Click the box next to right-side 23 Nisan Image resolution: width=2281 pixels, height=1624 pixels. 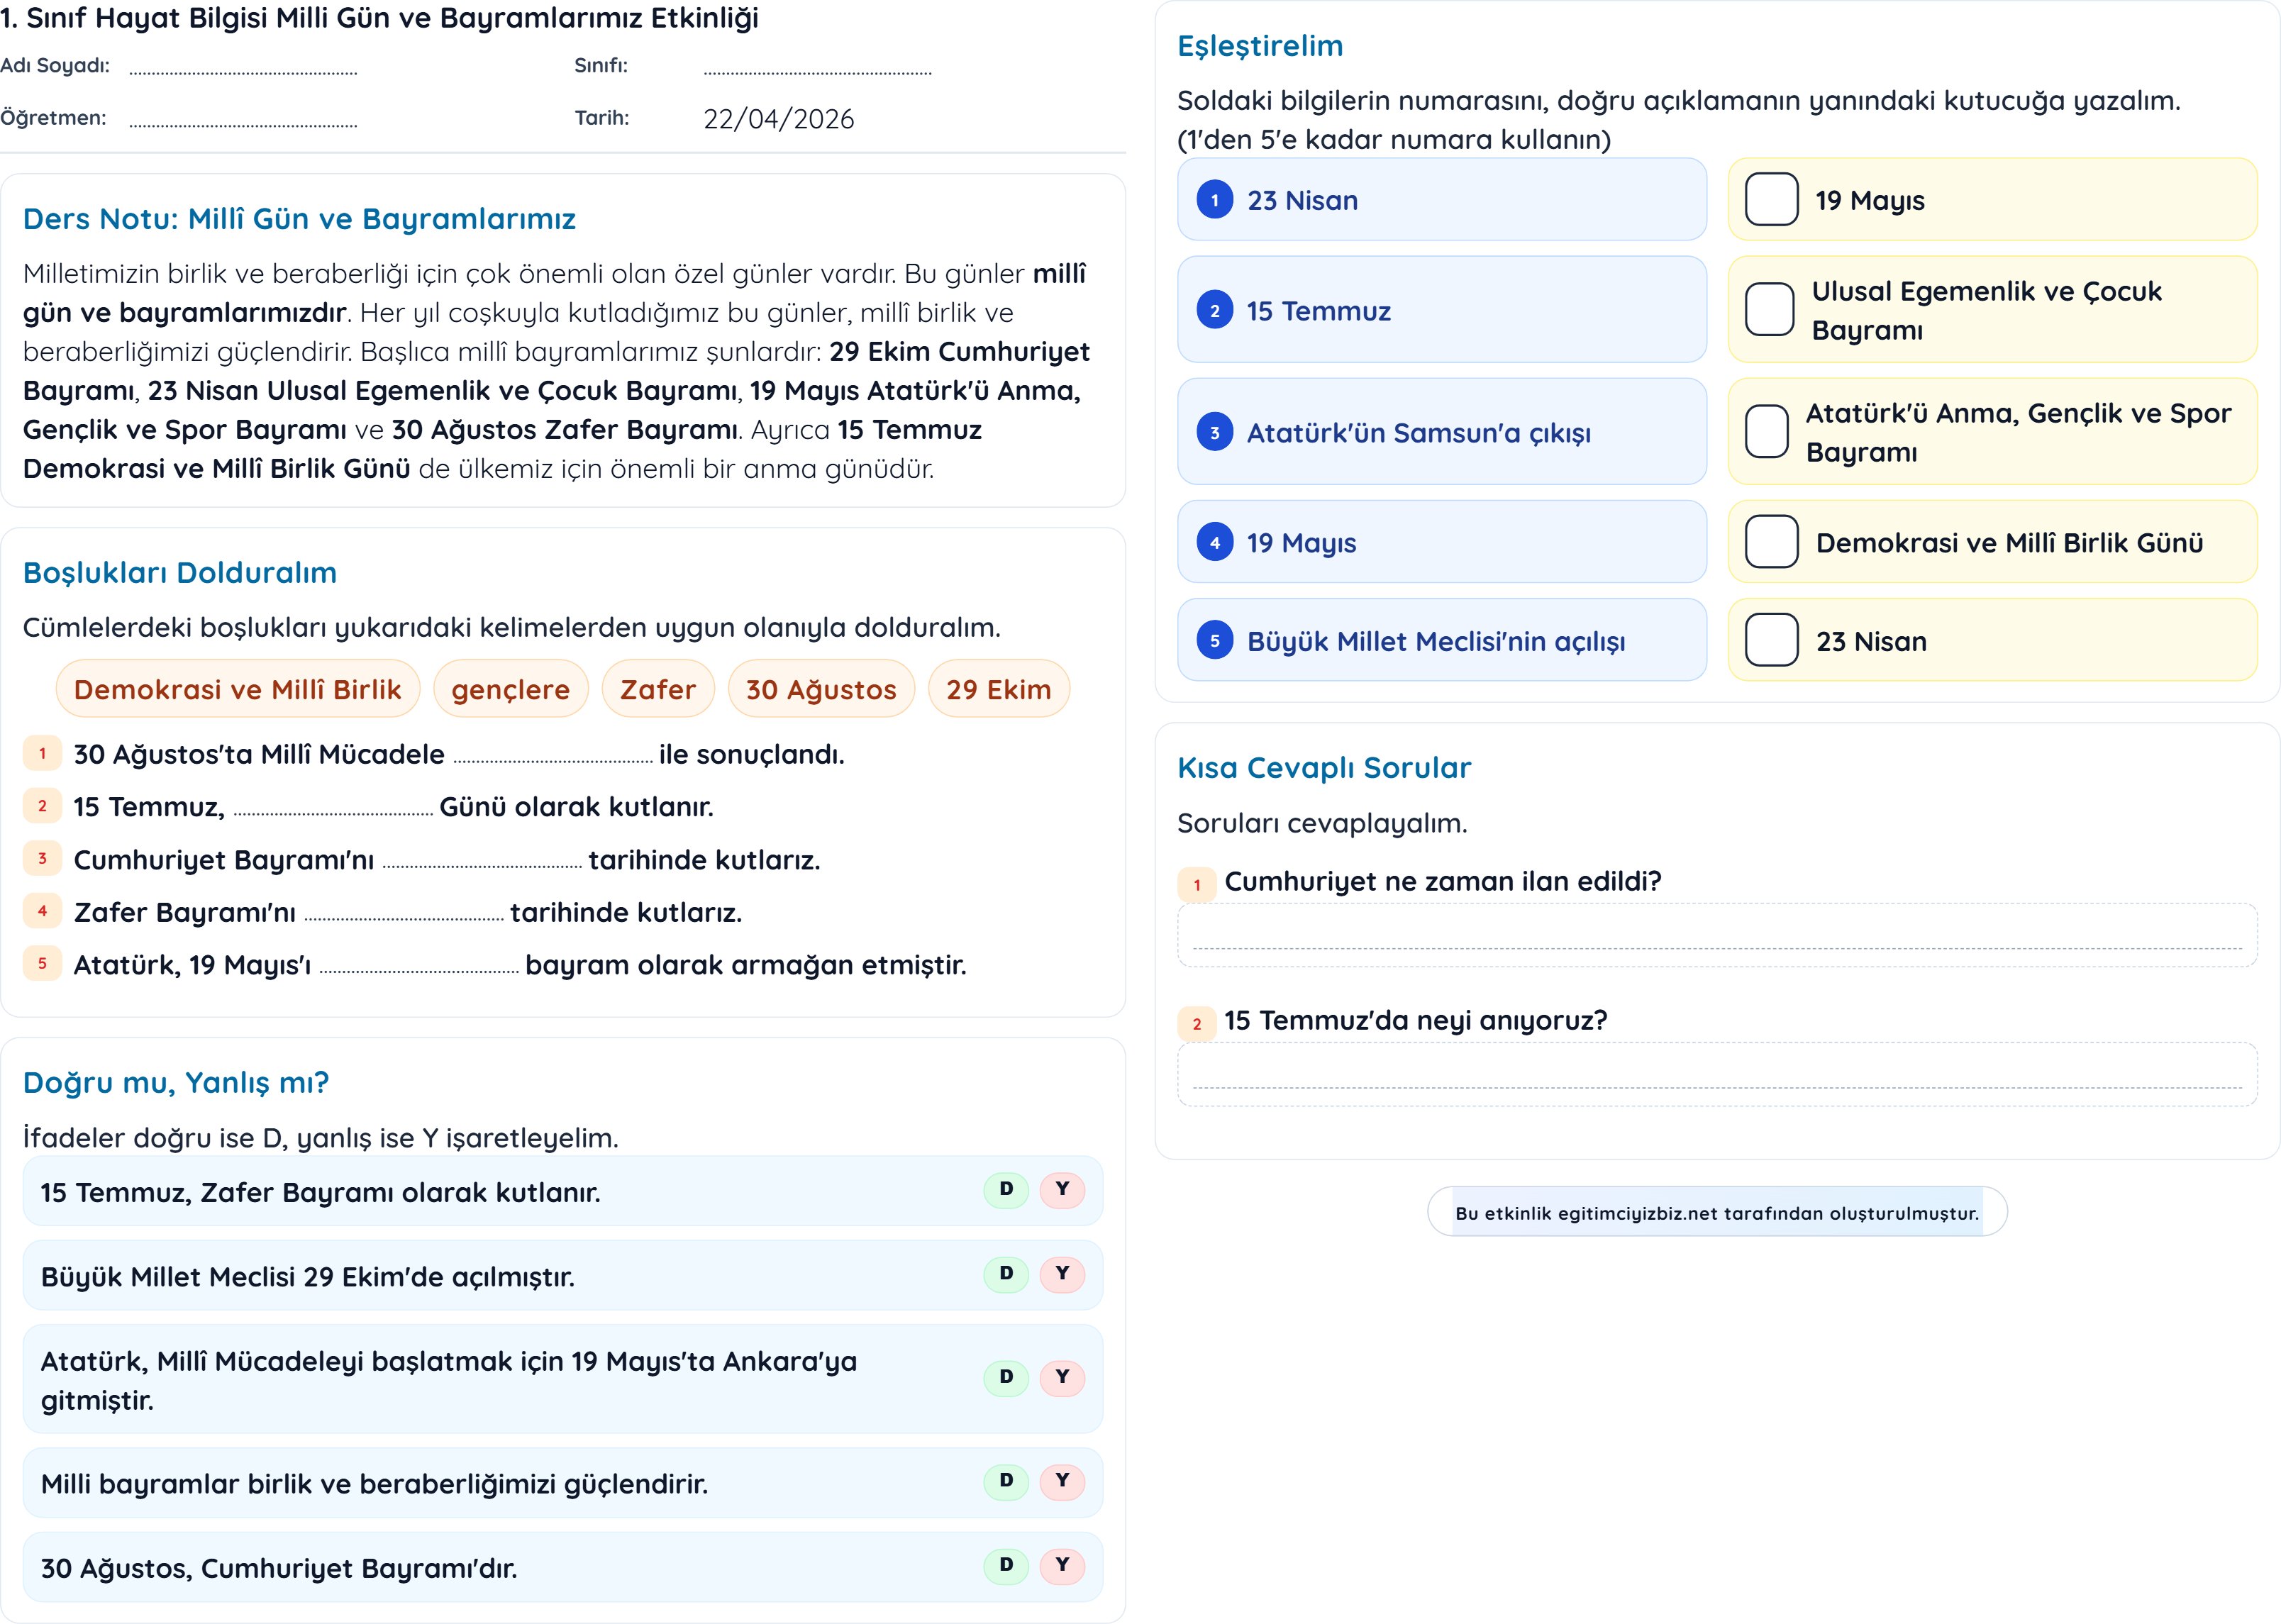(1771, 640)
